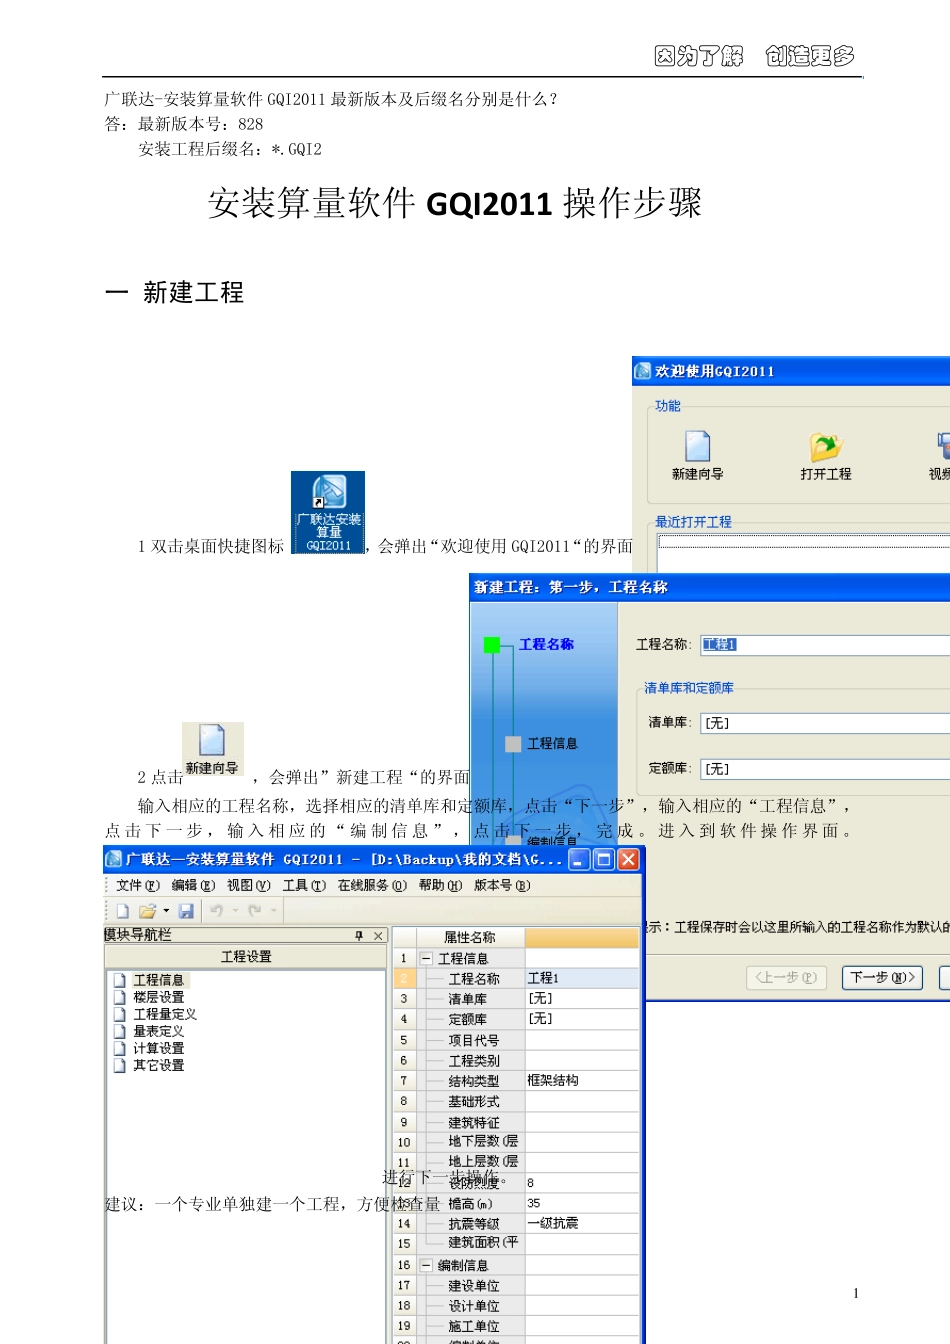This screenshot has width=950, height=1344.
Task: Click the 建筑特征 property row
Action: pyautogui.click(x=516, y=1122)
